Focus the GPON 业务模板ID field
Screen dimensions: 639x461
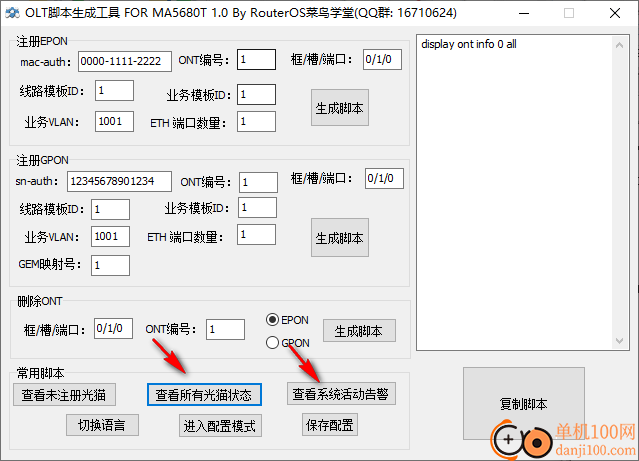257,207
